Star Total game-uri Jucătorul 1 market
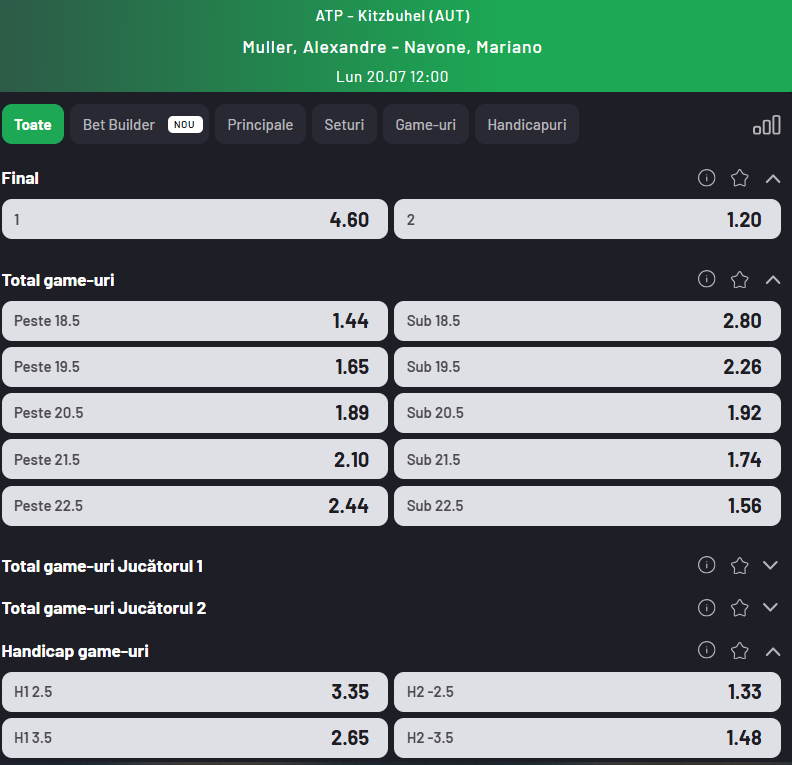 739,565
